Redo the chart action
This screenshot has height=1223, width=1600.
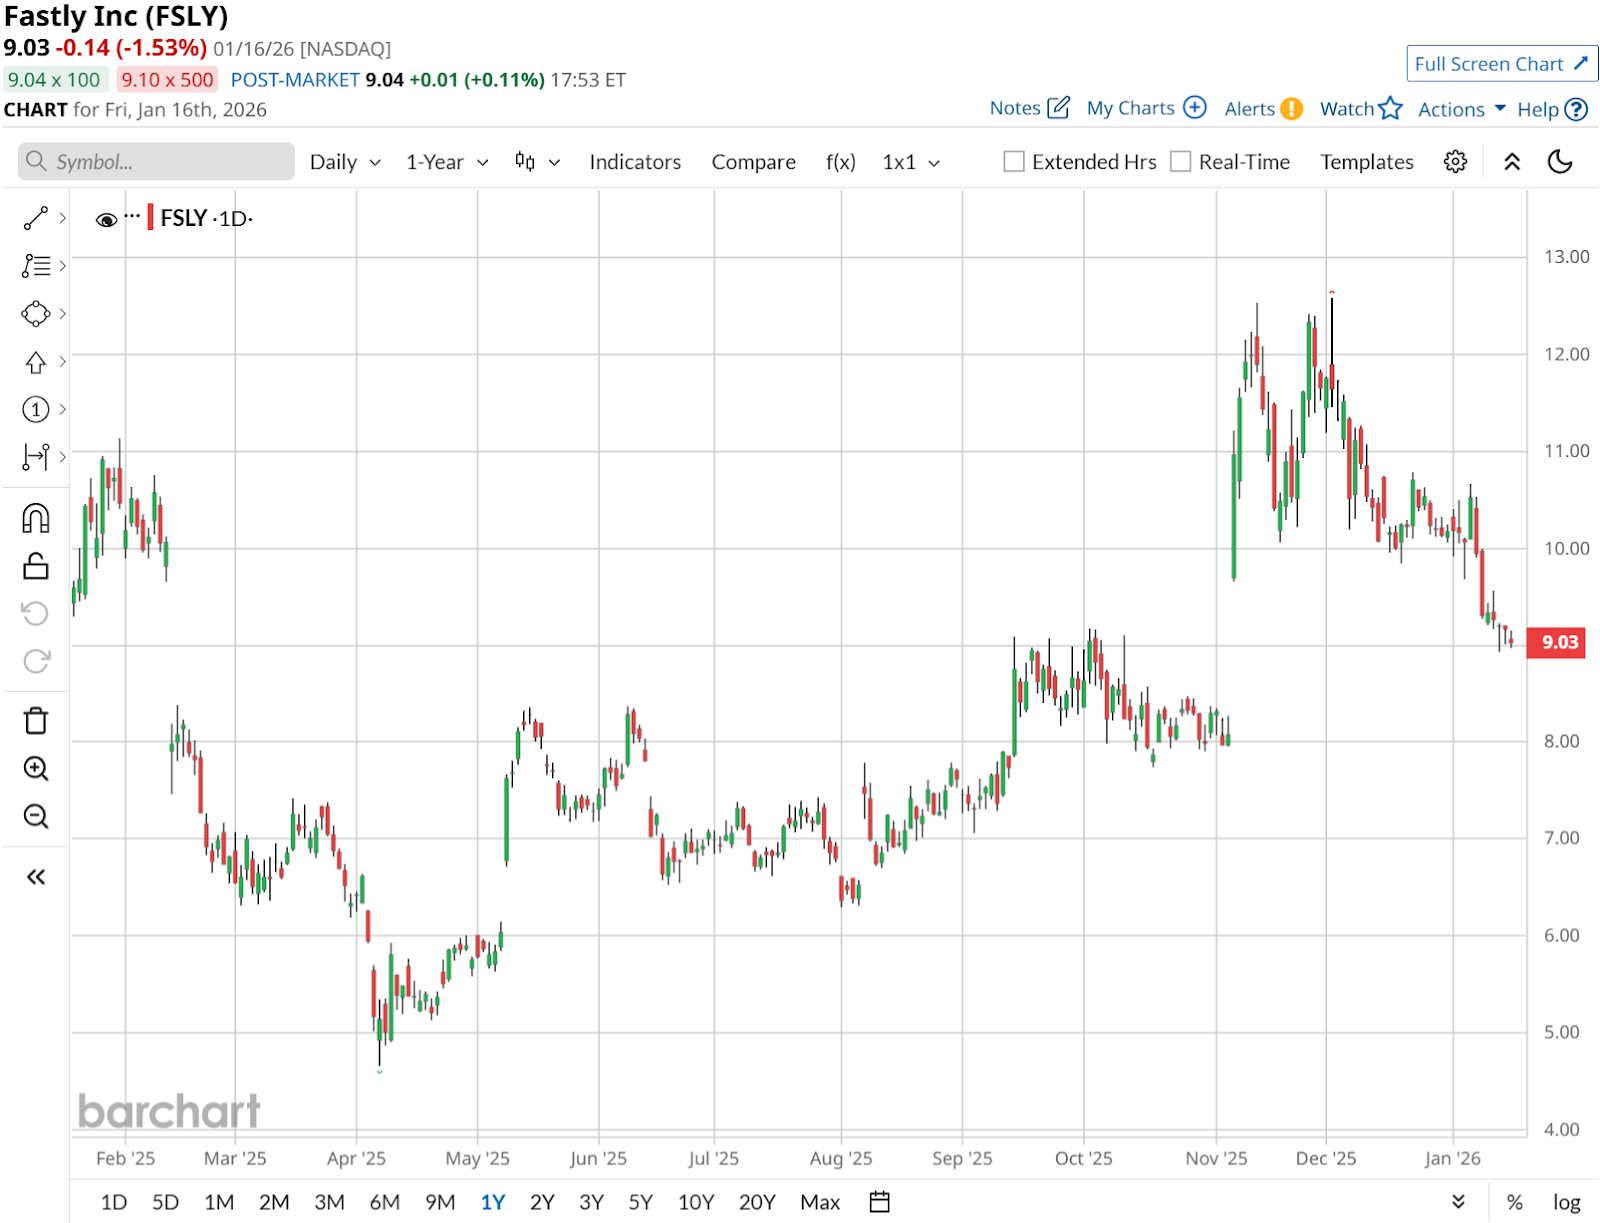[36, 661]
